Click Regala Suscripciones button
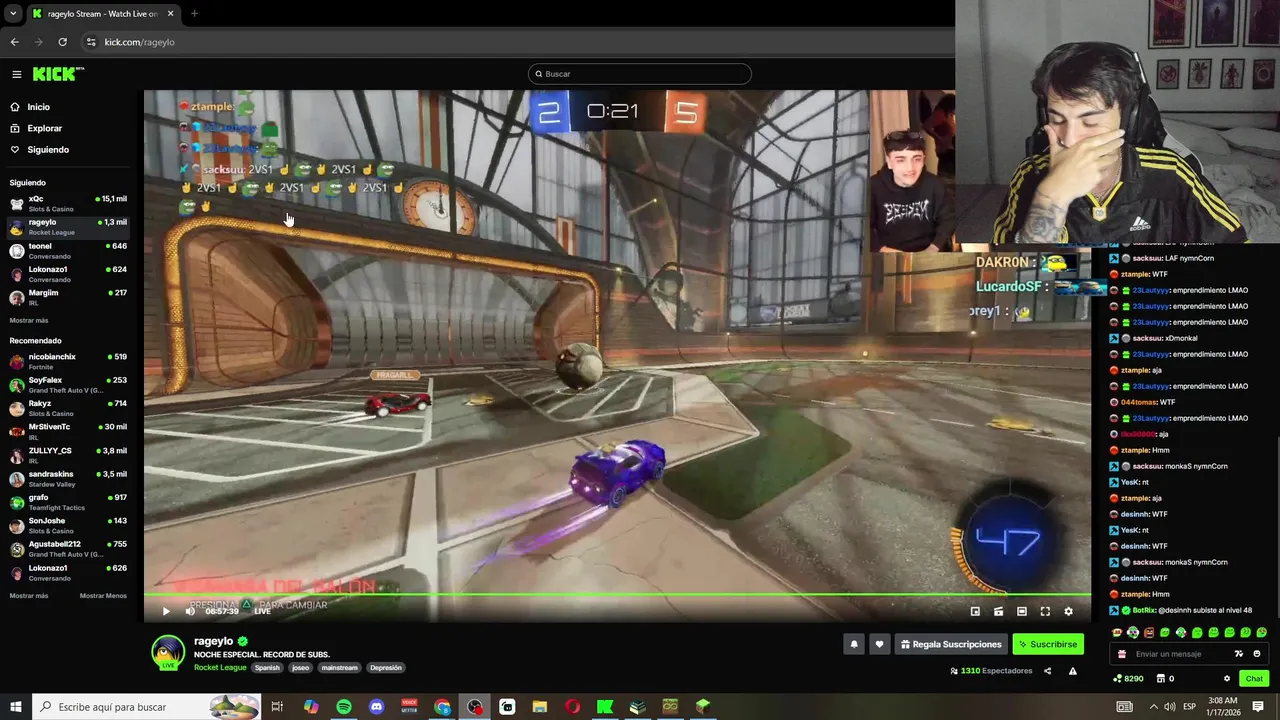The width and height of the screenshot is (1280, 720). pyautogui.click(x=951, y=644)
